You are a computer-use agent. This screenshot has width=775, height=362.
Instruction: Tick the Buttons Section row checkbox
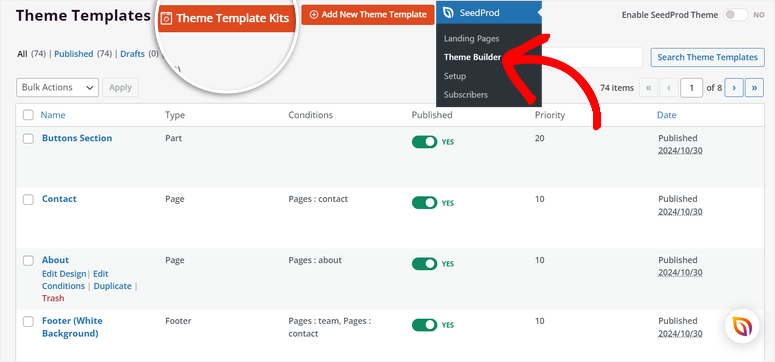click(x=28, y=138)
